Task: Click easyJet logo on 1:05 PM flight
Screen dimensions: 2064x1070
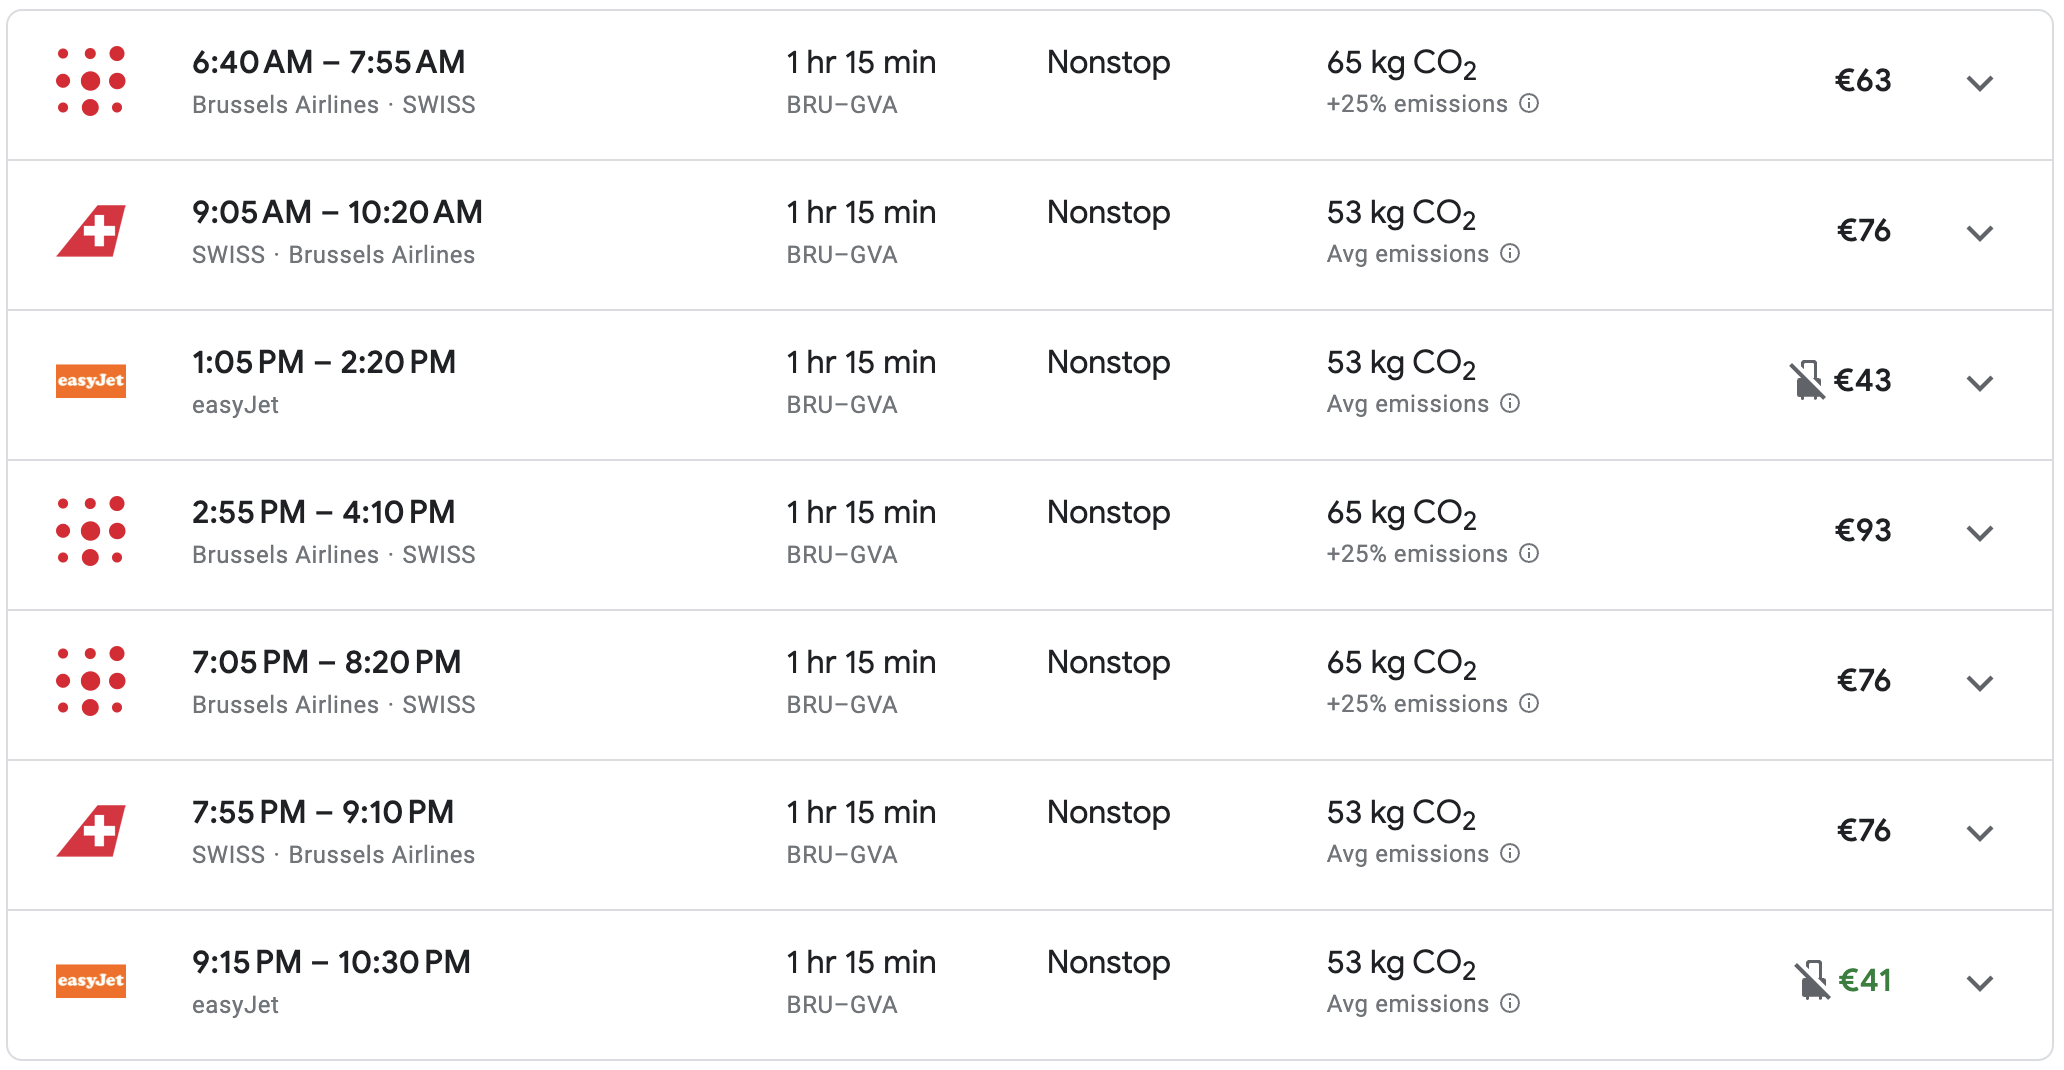Action: (x=91, y=381)
